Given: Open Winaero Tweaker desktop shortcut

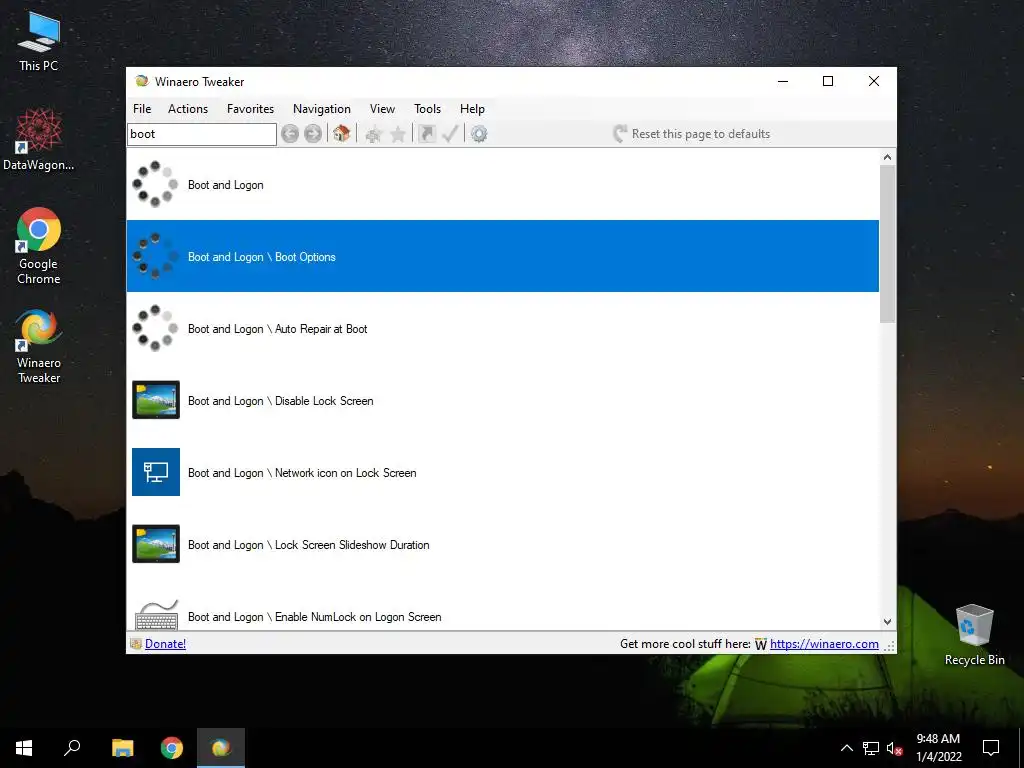Looking at the screenshot, I should [39, 346].
